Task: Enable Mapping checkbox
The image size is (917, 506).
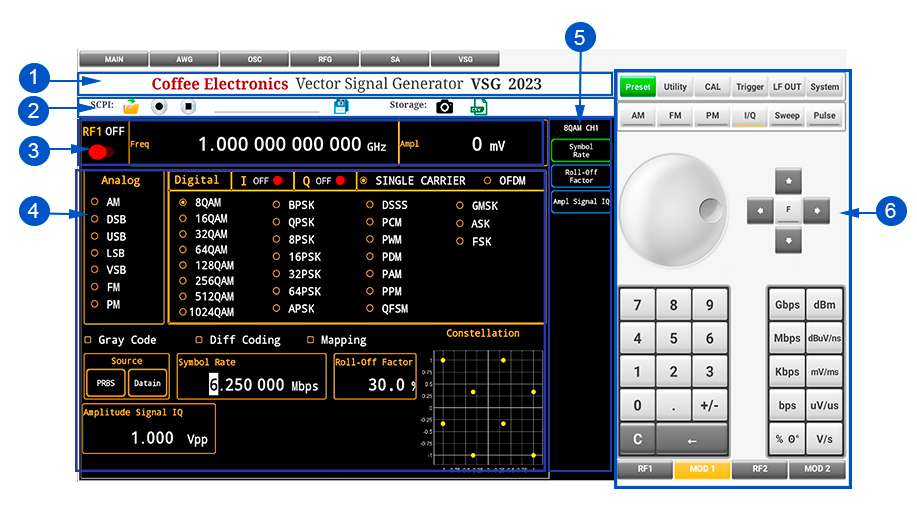Action: coord(311,340)
